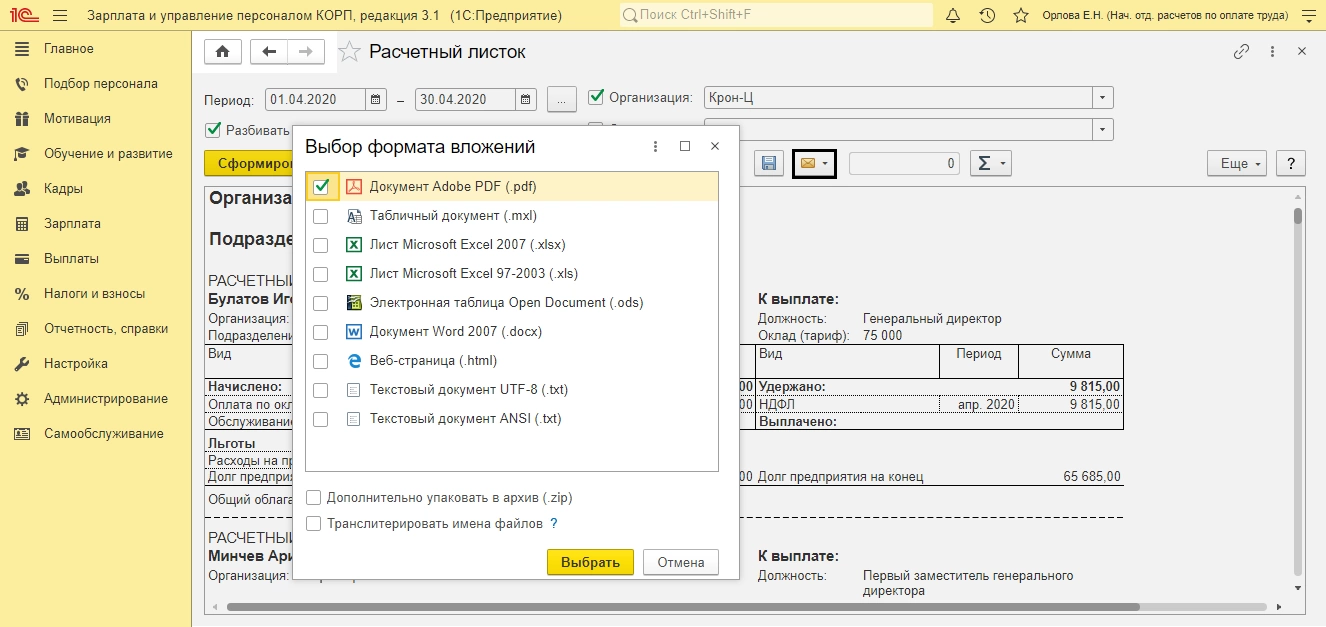Uncheck Adobe PDF document format
The width and height of the screenshot is (1326, 627).
(x=321, y=186)
